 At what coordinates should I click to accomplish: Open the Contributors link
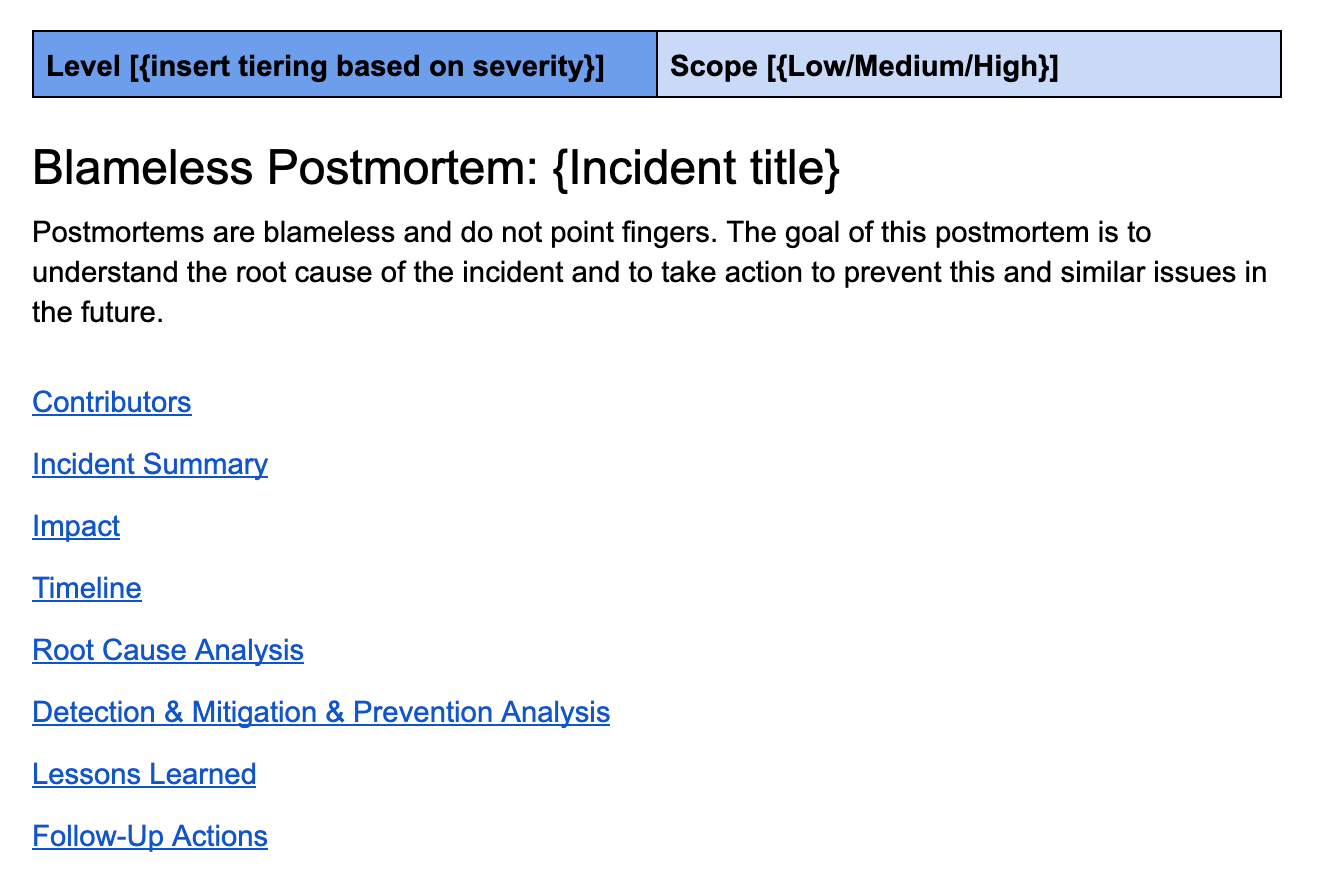coord(112,402)
